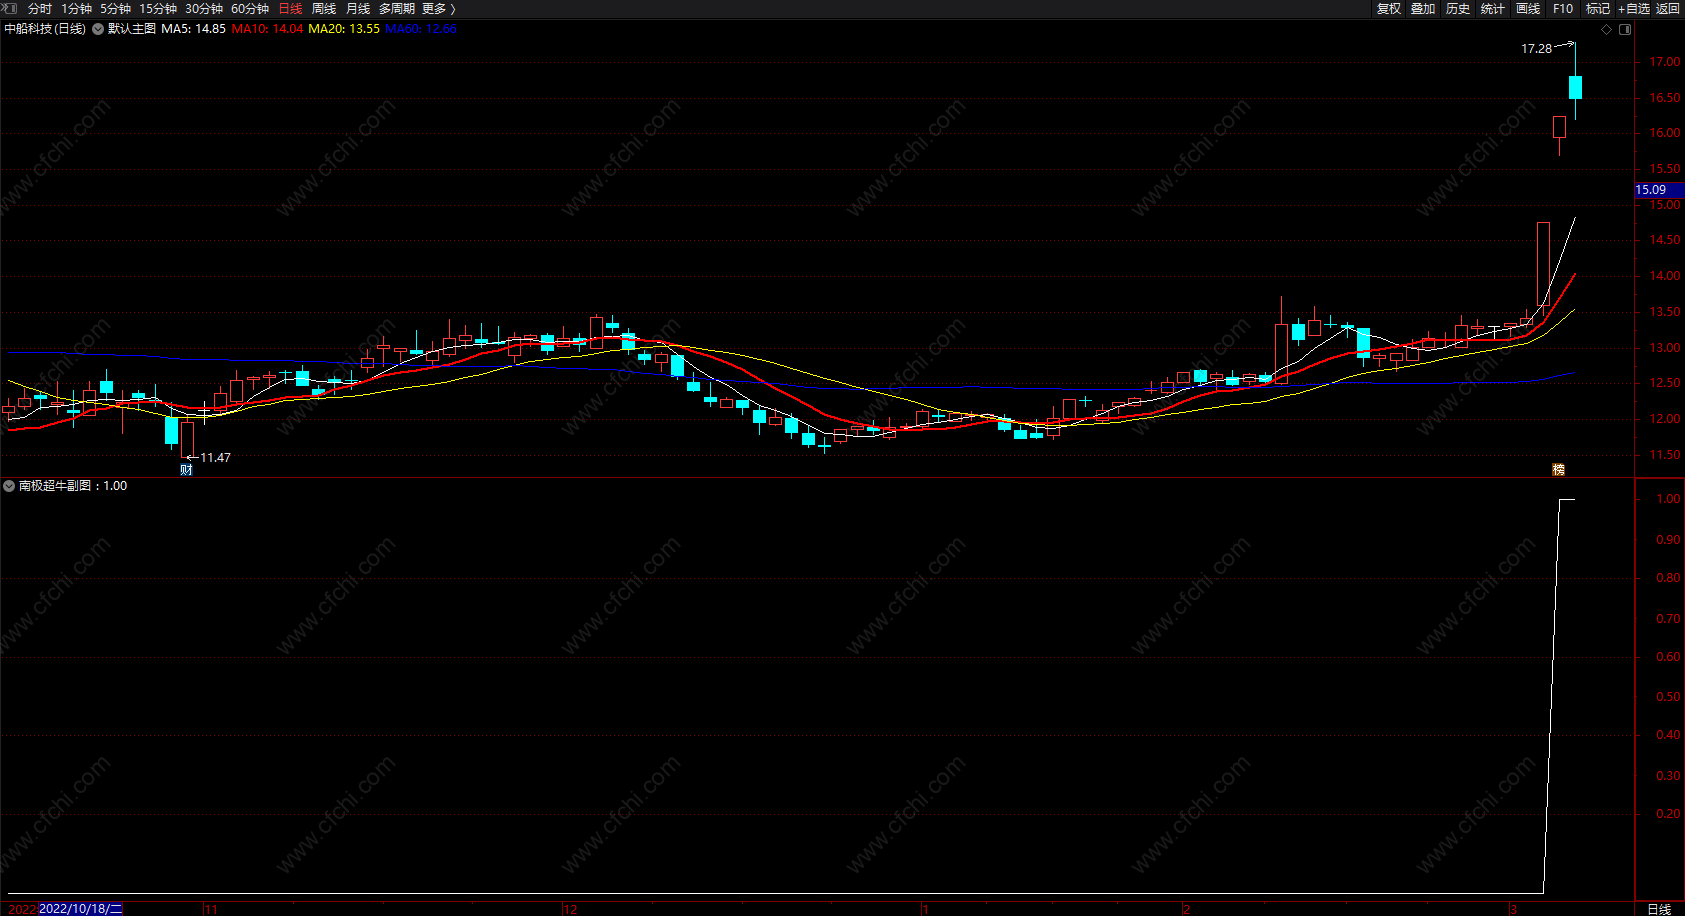The height and width of the screenshot is (916, 1685).
Task: Click the diamond icon above the price axis
Action: pos(1607,29)
